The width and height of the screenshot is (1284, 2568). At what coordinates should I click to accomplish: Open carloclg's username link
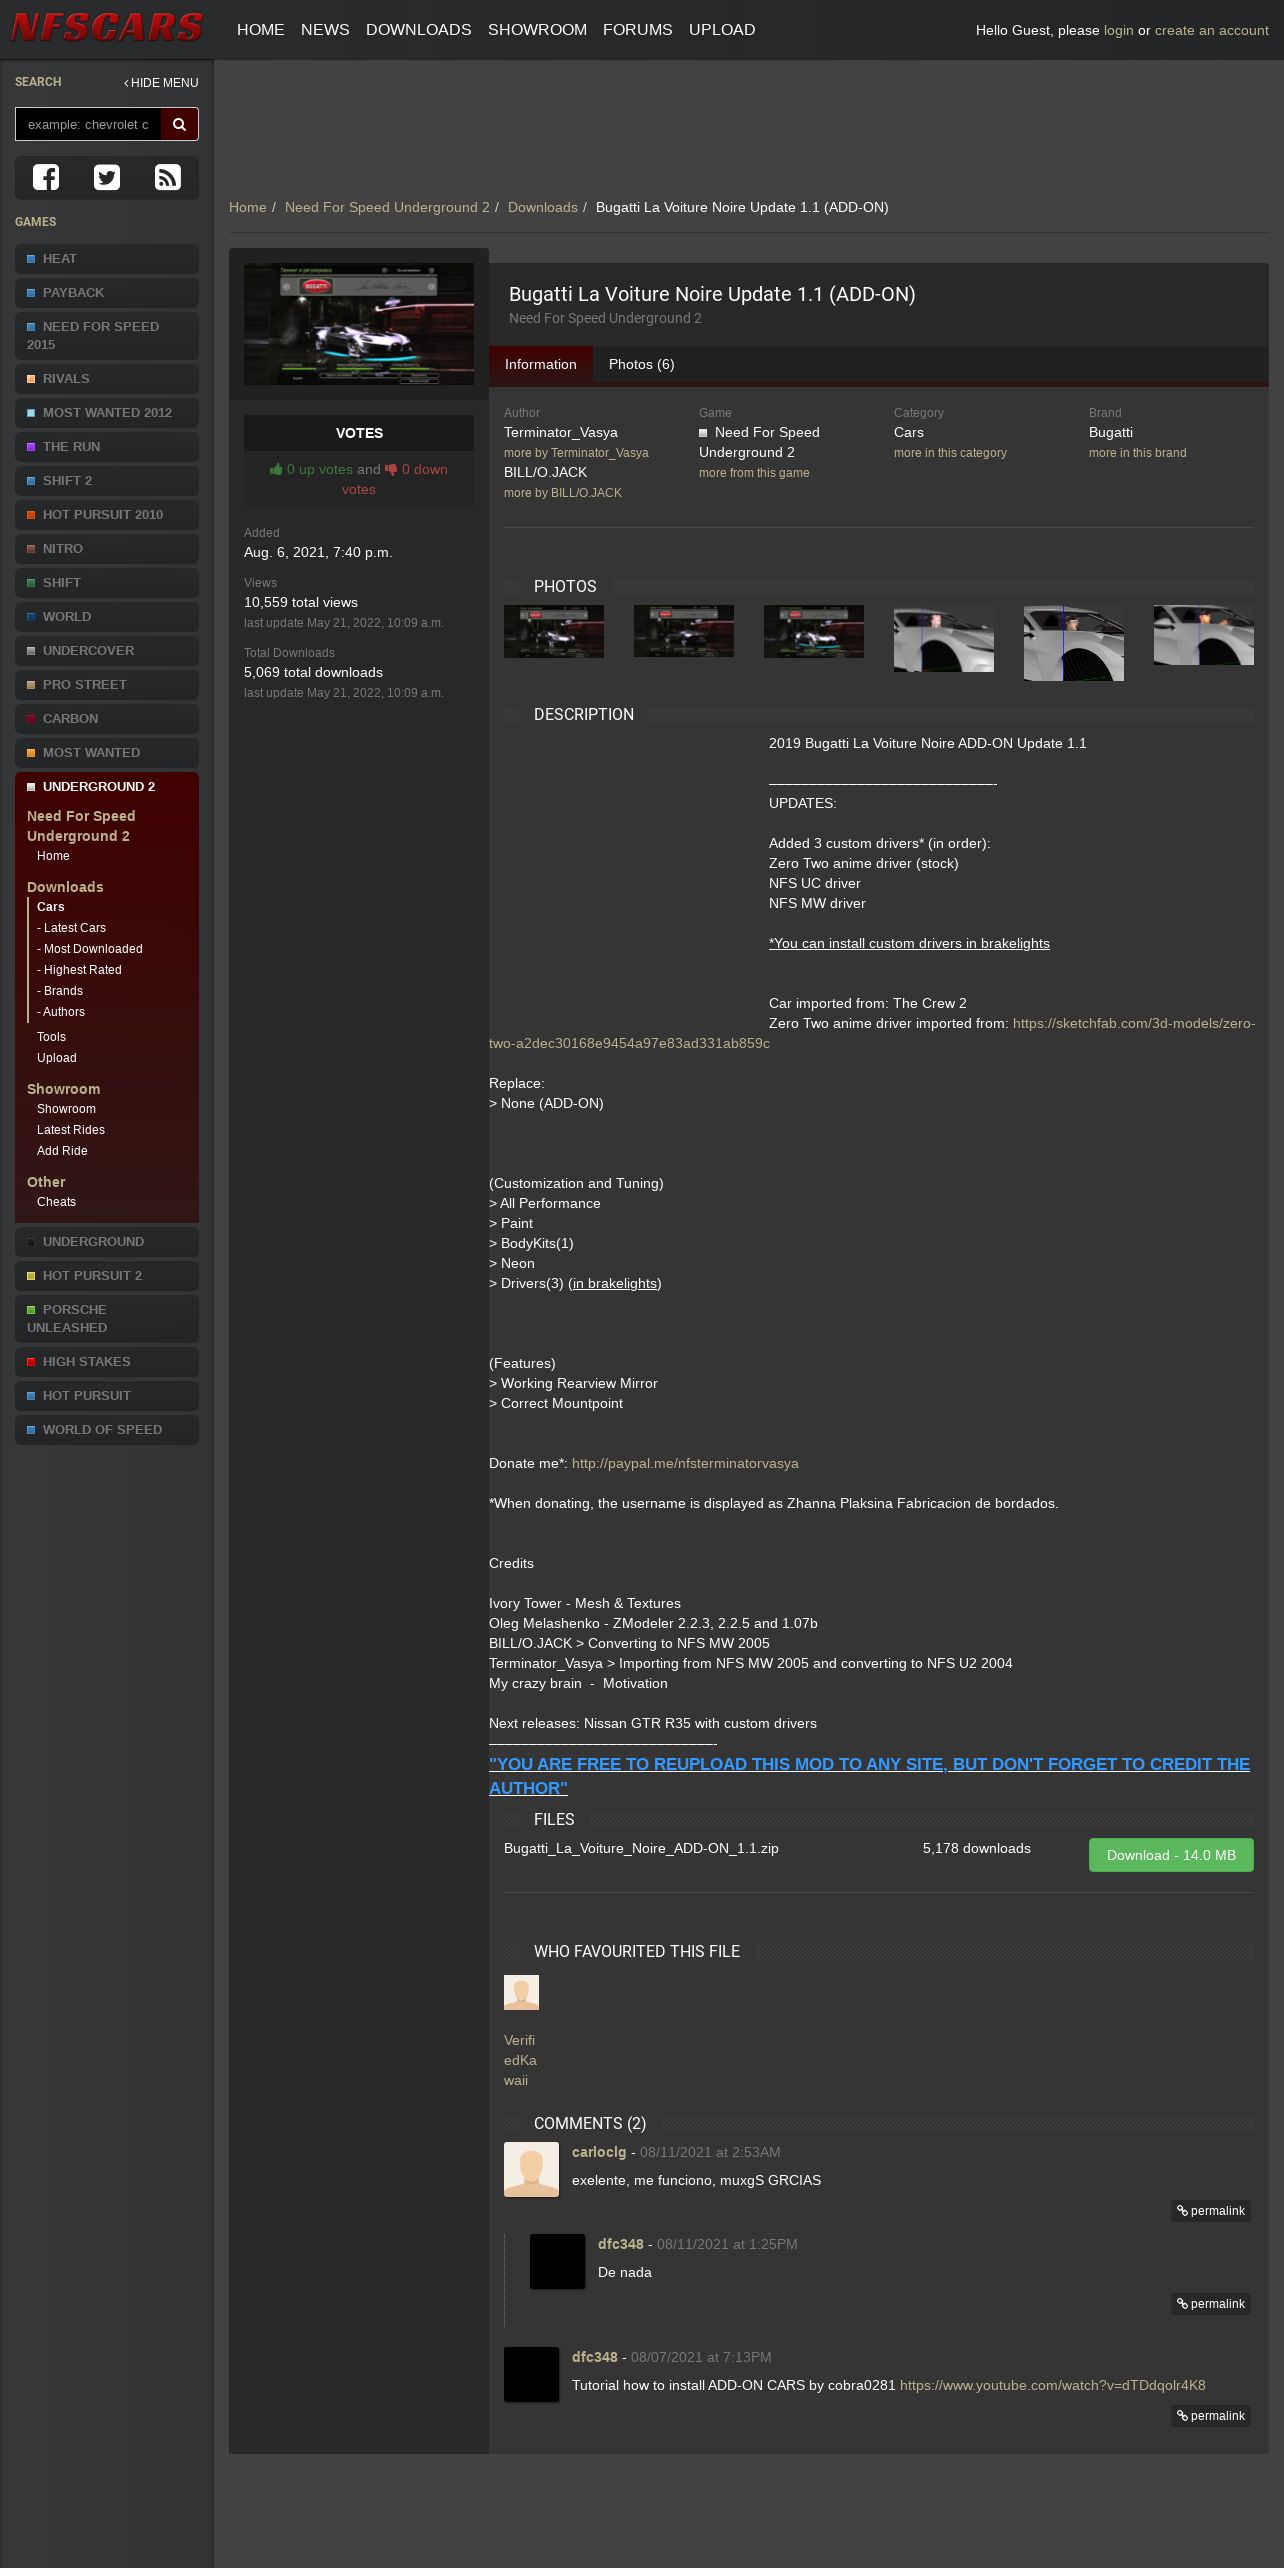pyautogui.click(x=599, y=2152)
